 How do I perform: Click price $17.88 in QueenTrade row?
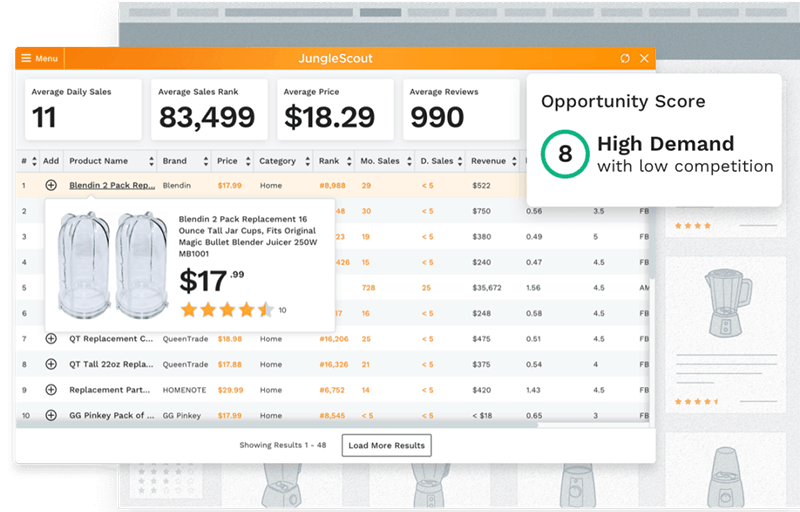[x=229, y=364]
